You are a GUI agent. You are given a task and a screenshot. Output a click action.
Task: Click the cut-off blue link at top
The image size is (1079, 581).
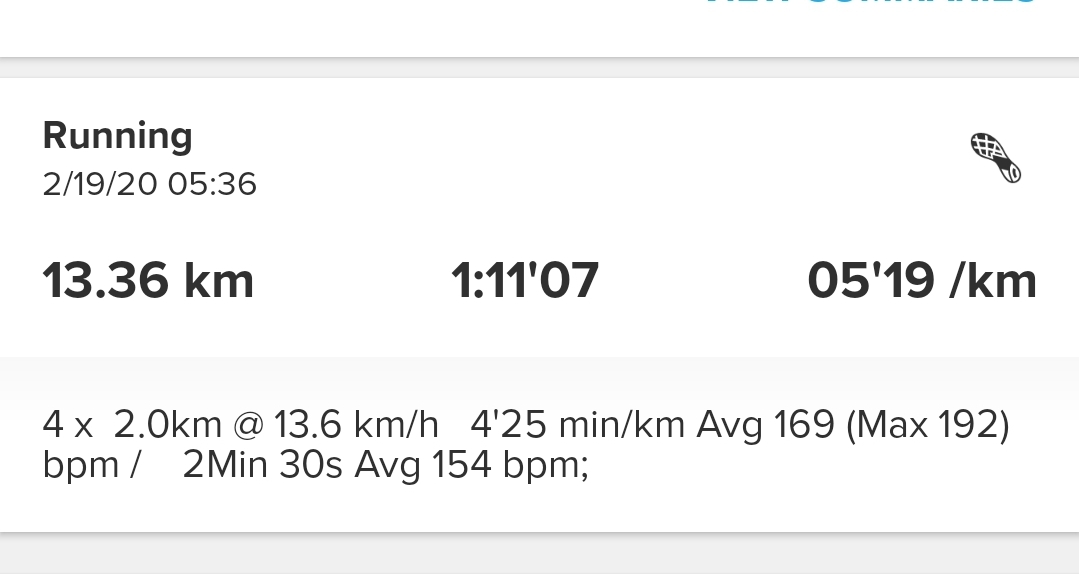(871, 3)
